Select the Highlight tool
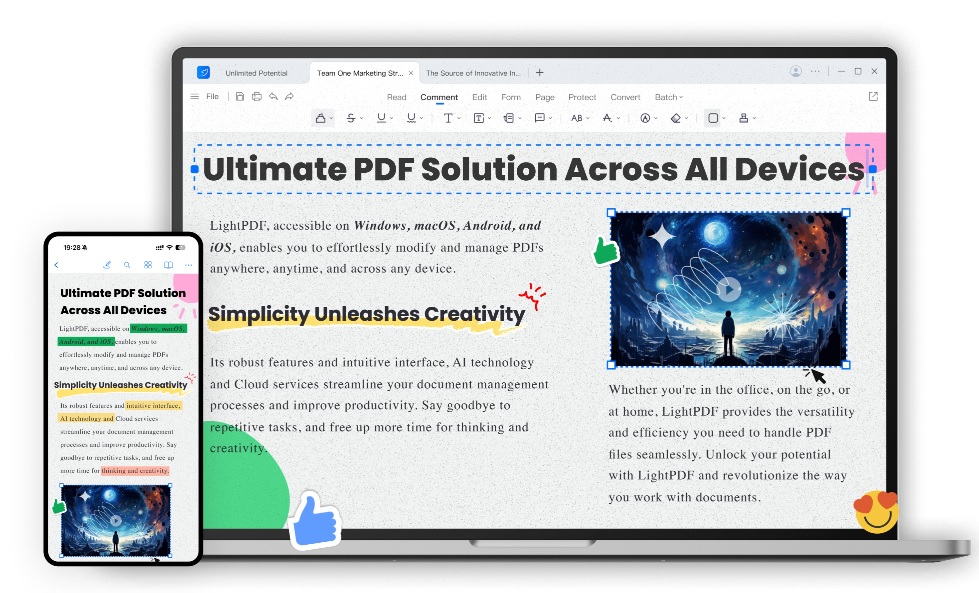 [x=320, y=118]
